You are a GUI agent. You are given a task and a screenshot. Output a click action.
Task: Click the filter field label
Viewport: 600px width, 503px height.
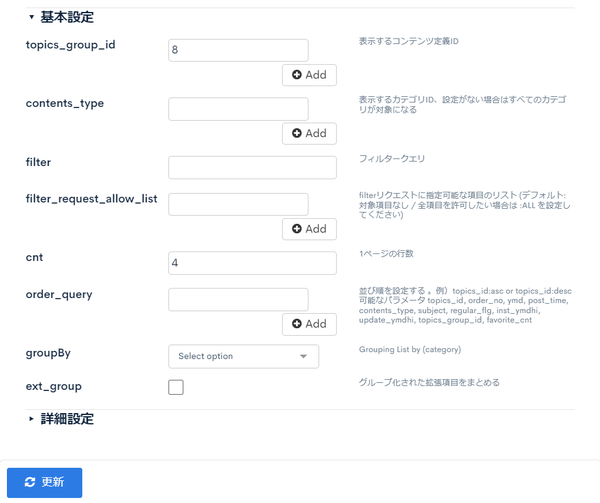click(x=38, y=162)
